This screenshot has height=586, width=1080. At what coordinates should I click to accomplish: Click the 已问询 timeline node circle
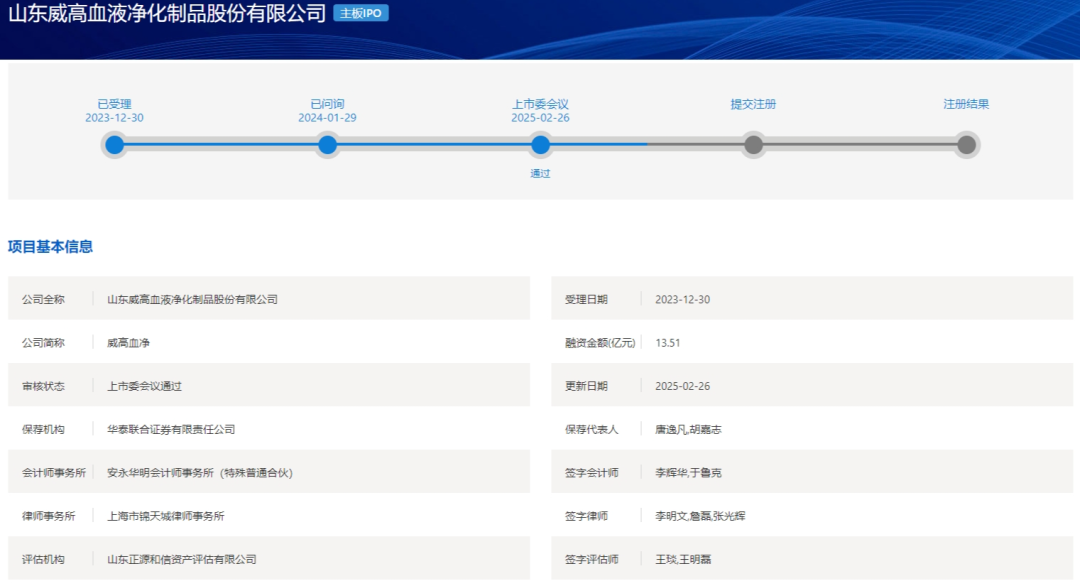[x=327, y=145]
